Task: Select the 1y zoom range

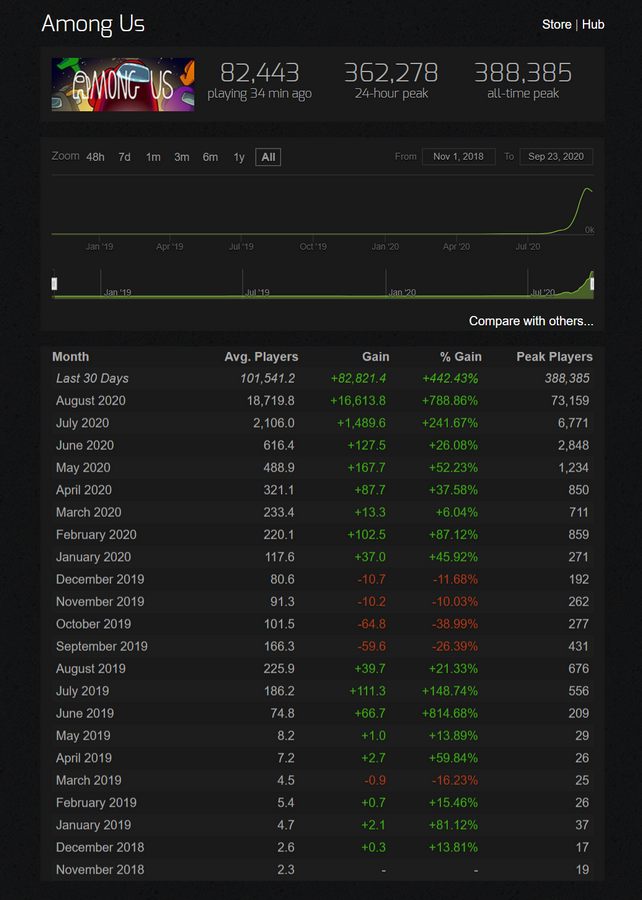Action: click(x=239, y=157)
